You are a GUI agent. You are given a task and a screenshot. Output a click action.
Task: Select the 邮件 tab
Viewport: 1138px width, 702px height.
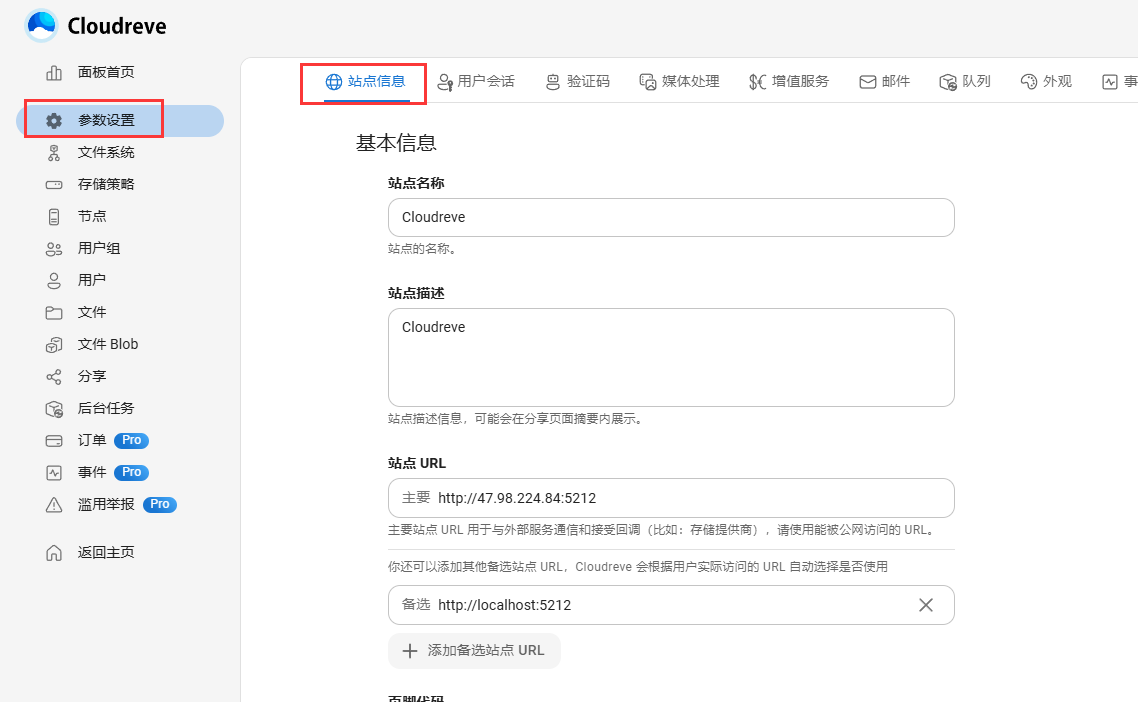885,81
